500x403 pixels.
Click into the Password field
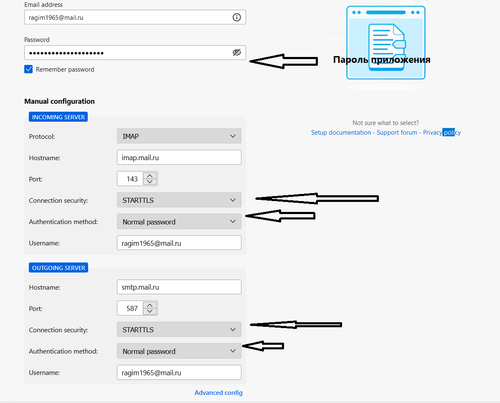[x=135, y=53]
